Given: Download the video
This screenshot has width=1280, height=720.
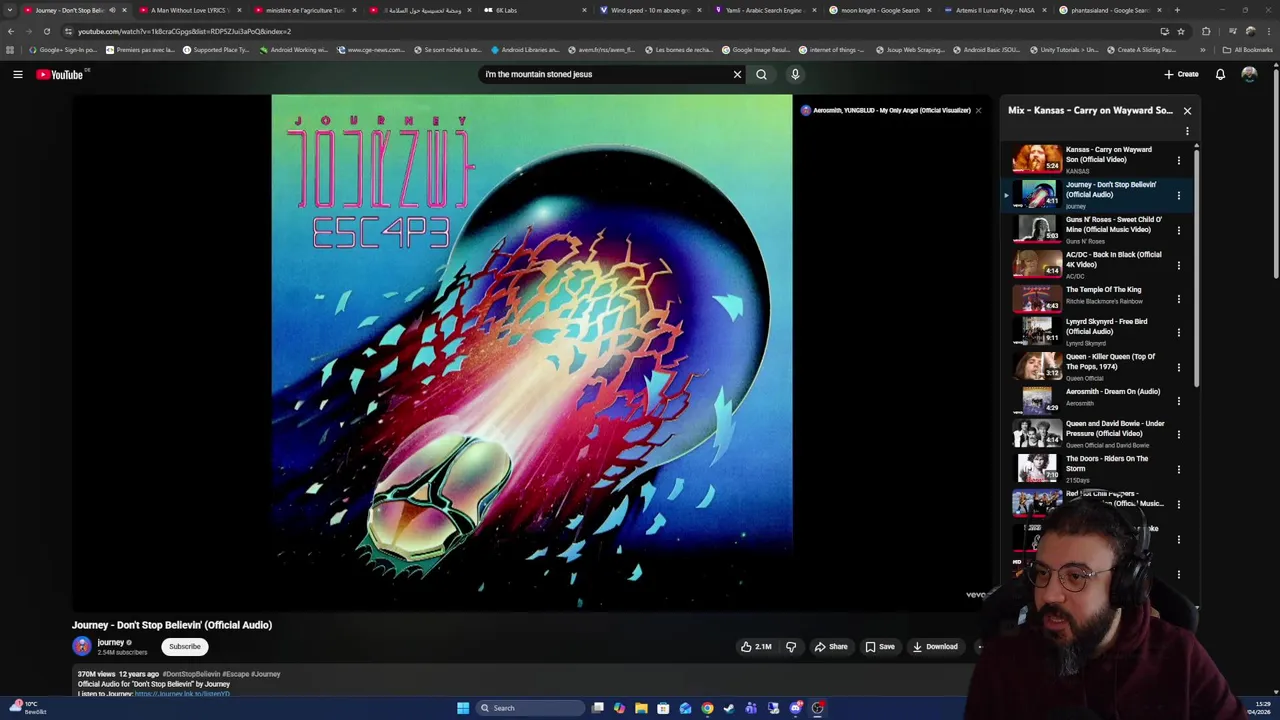Looking at the screenshot, I should (935, 646).
